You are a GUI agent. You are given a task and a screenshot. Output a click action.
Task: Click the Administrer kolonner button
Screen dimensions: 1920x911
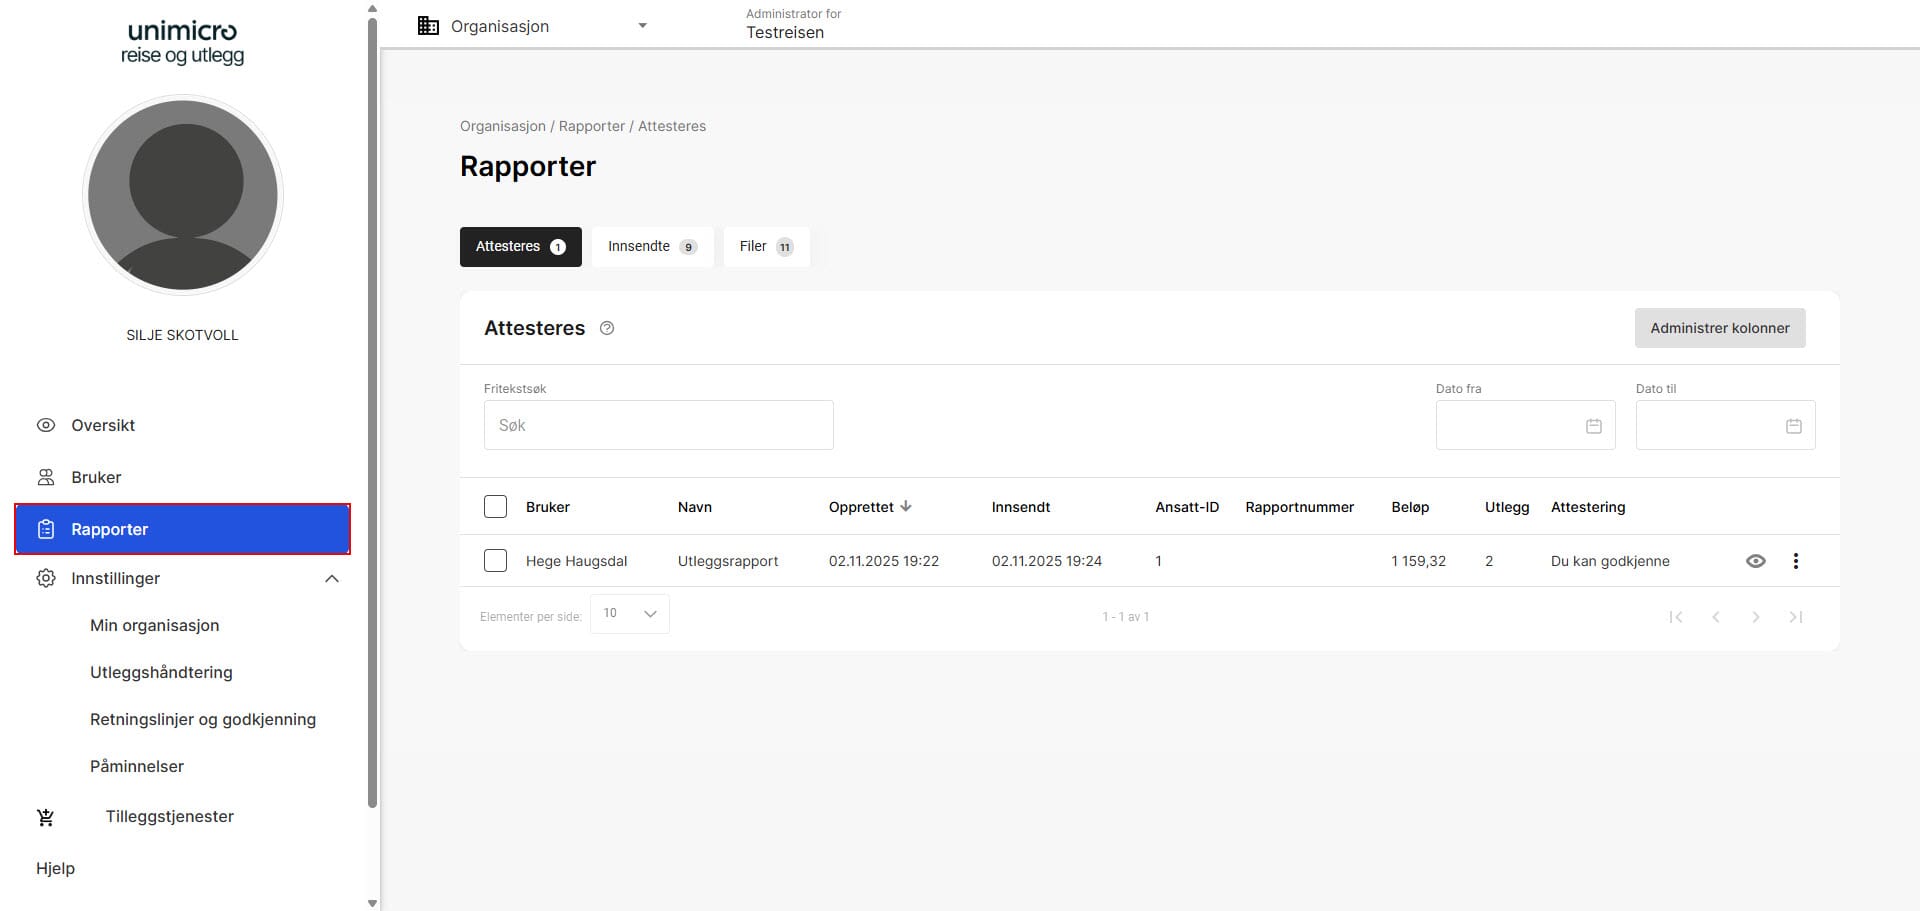(x=1719, y=328)
